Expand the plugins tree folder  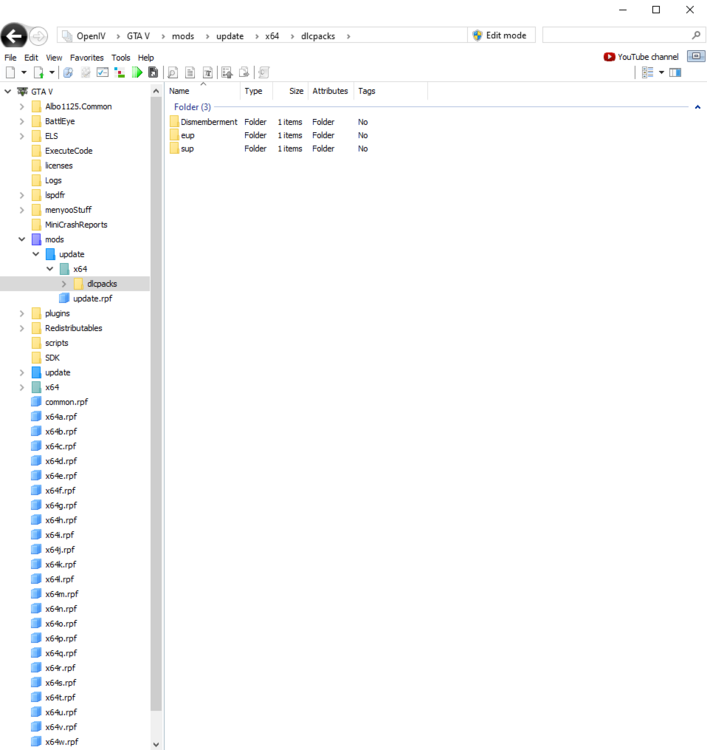[22, 314]
